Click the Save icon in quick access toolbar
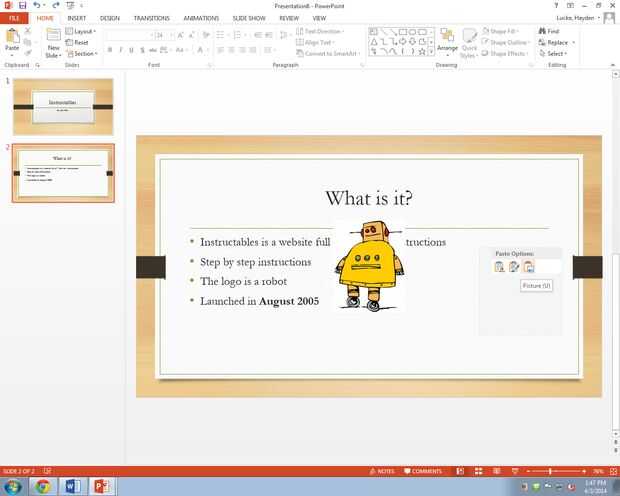 pyautogui.click(x=23, y=6)
